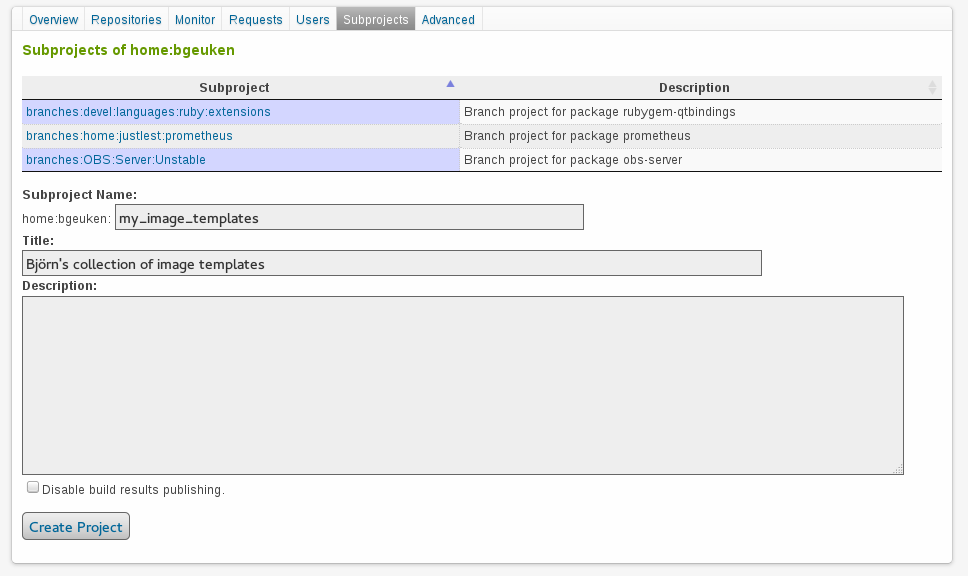
Task: Open the Advanced tab
Action: click(448, 20)
